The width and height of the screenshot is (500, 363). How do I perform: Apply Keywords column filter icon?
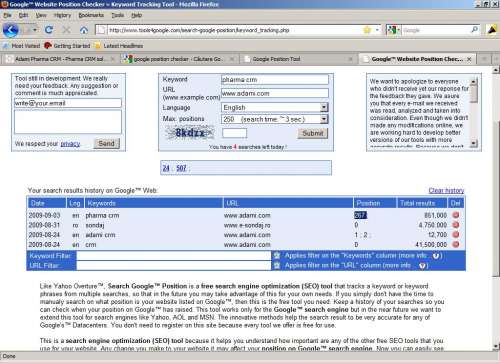277,256
